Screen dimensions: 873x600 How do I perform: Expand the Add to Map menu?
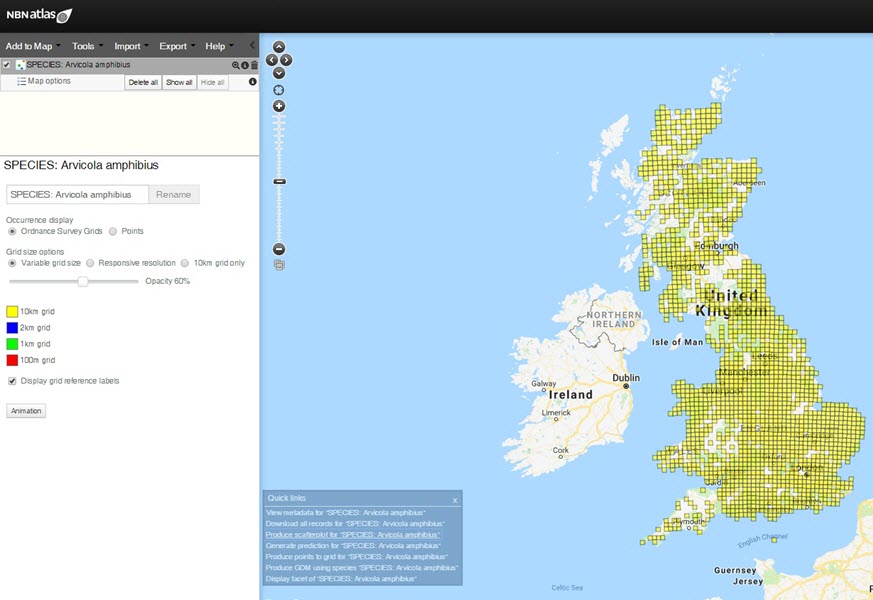[x=30, y=45]
